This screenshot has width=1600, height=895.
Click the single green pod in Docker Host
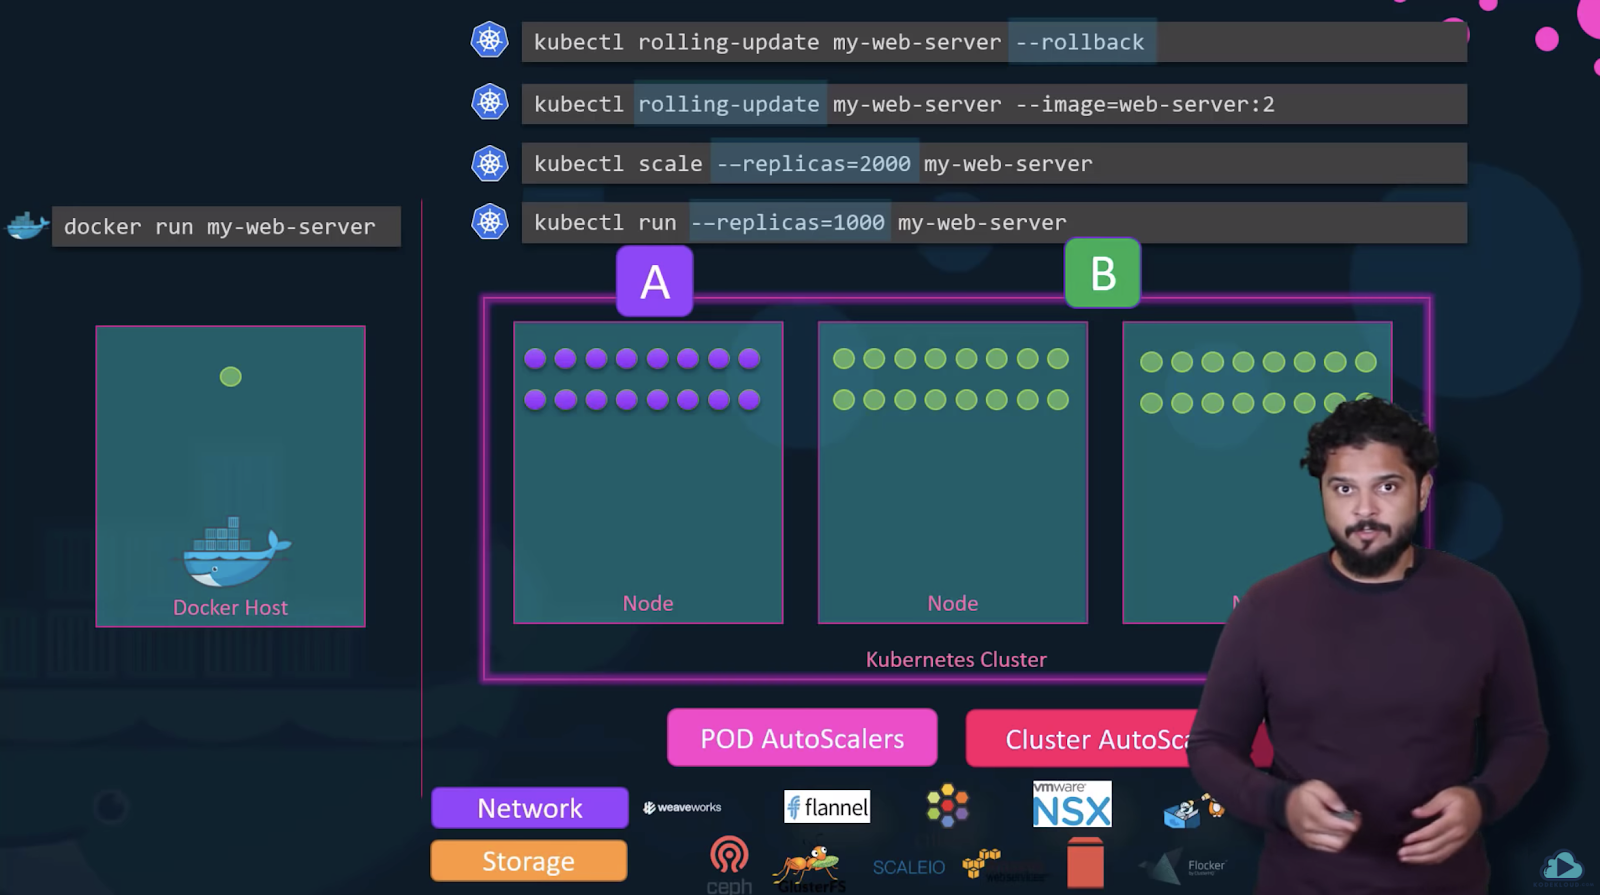(230, 377)
